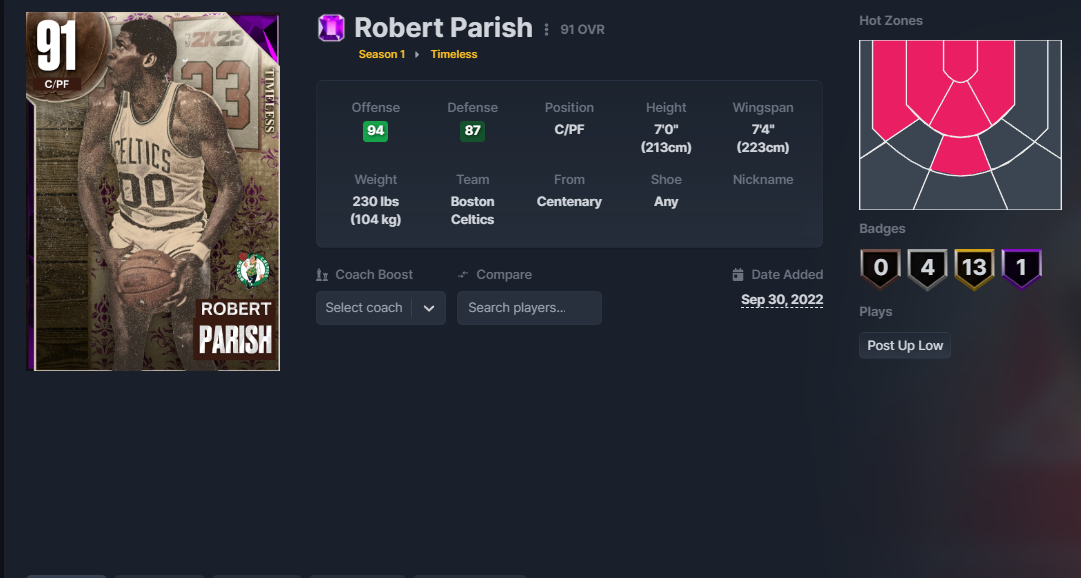1081x578 pixels.
Task: Click the calendar icon beside Date Added
Action: pos(738,275)
